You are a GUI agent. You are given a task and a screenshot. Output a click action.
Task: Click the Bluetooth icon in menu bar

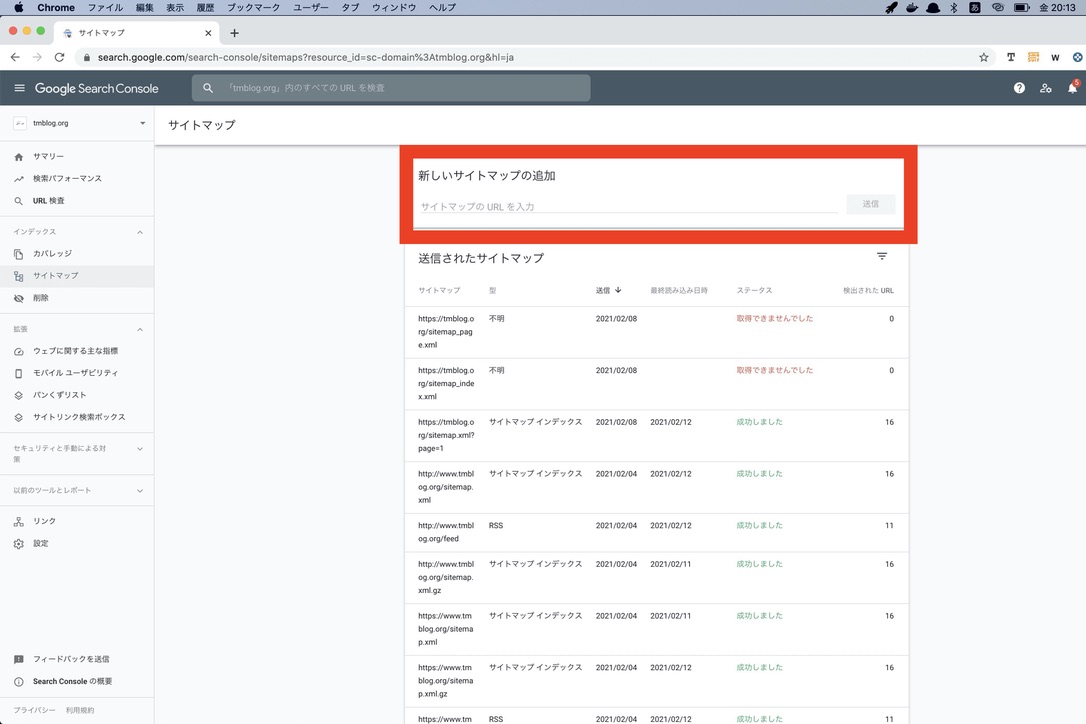click(x=954, y=8)
